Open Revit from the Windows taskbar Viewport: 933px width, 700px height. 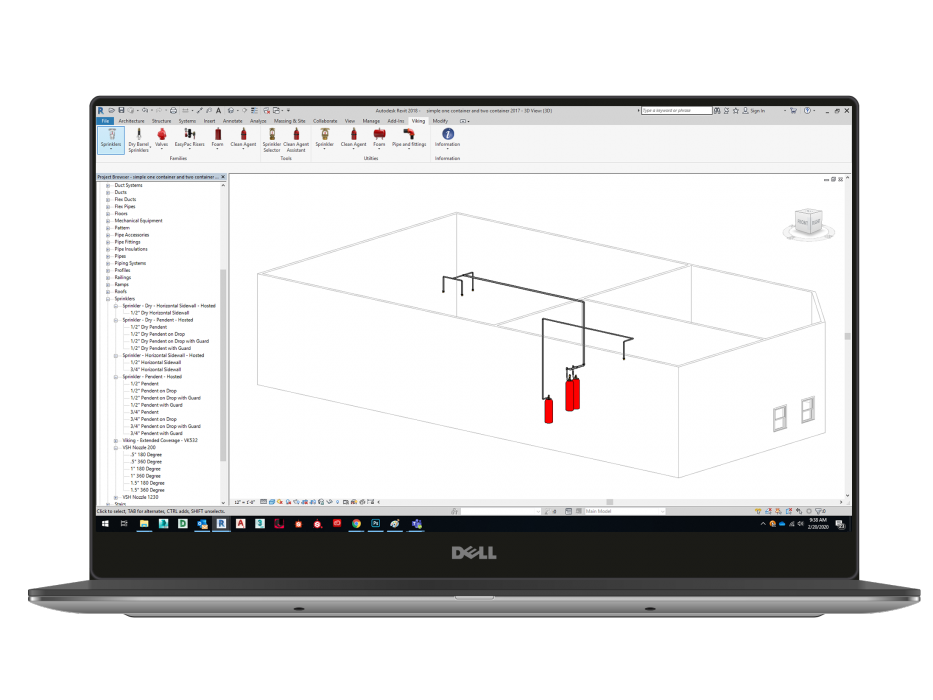click(x=221, y=524)
